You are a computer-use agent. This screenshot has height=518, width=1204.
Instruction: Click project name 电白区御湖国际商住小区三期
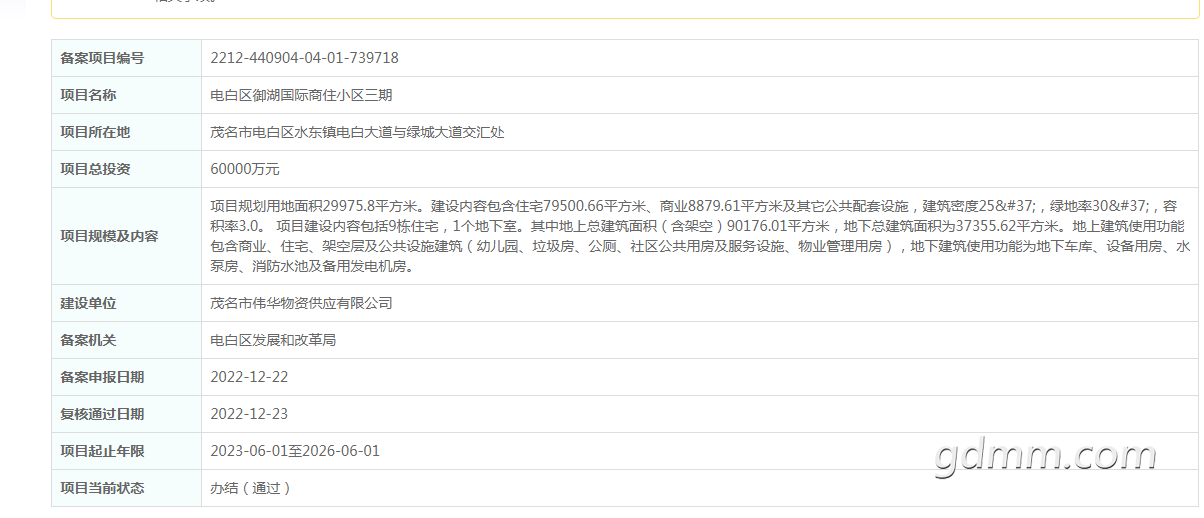point(301,95)
